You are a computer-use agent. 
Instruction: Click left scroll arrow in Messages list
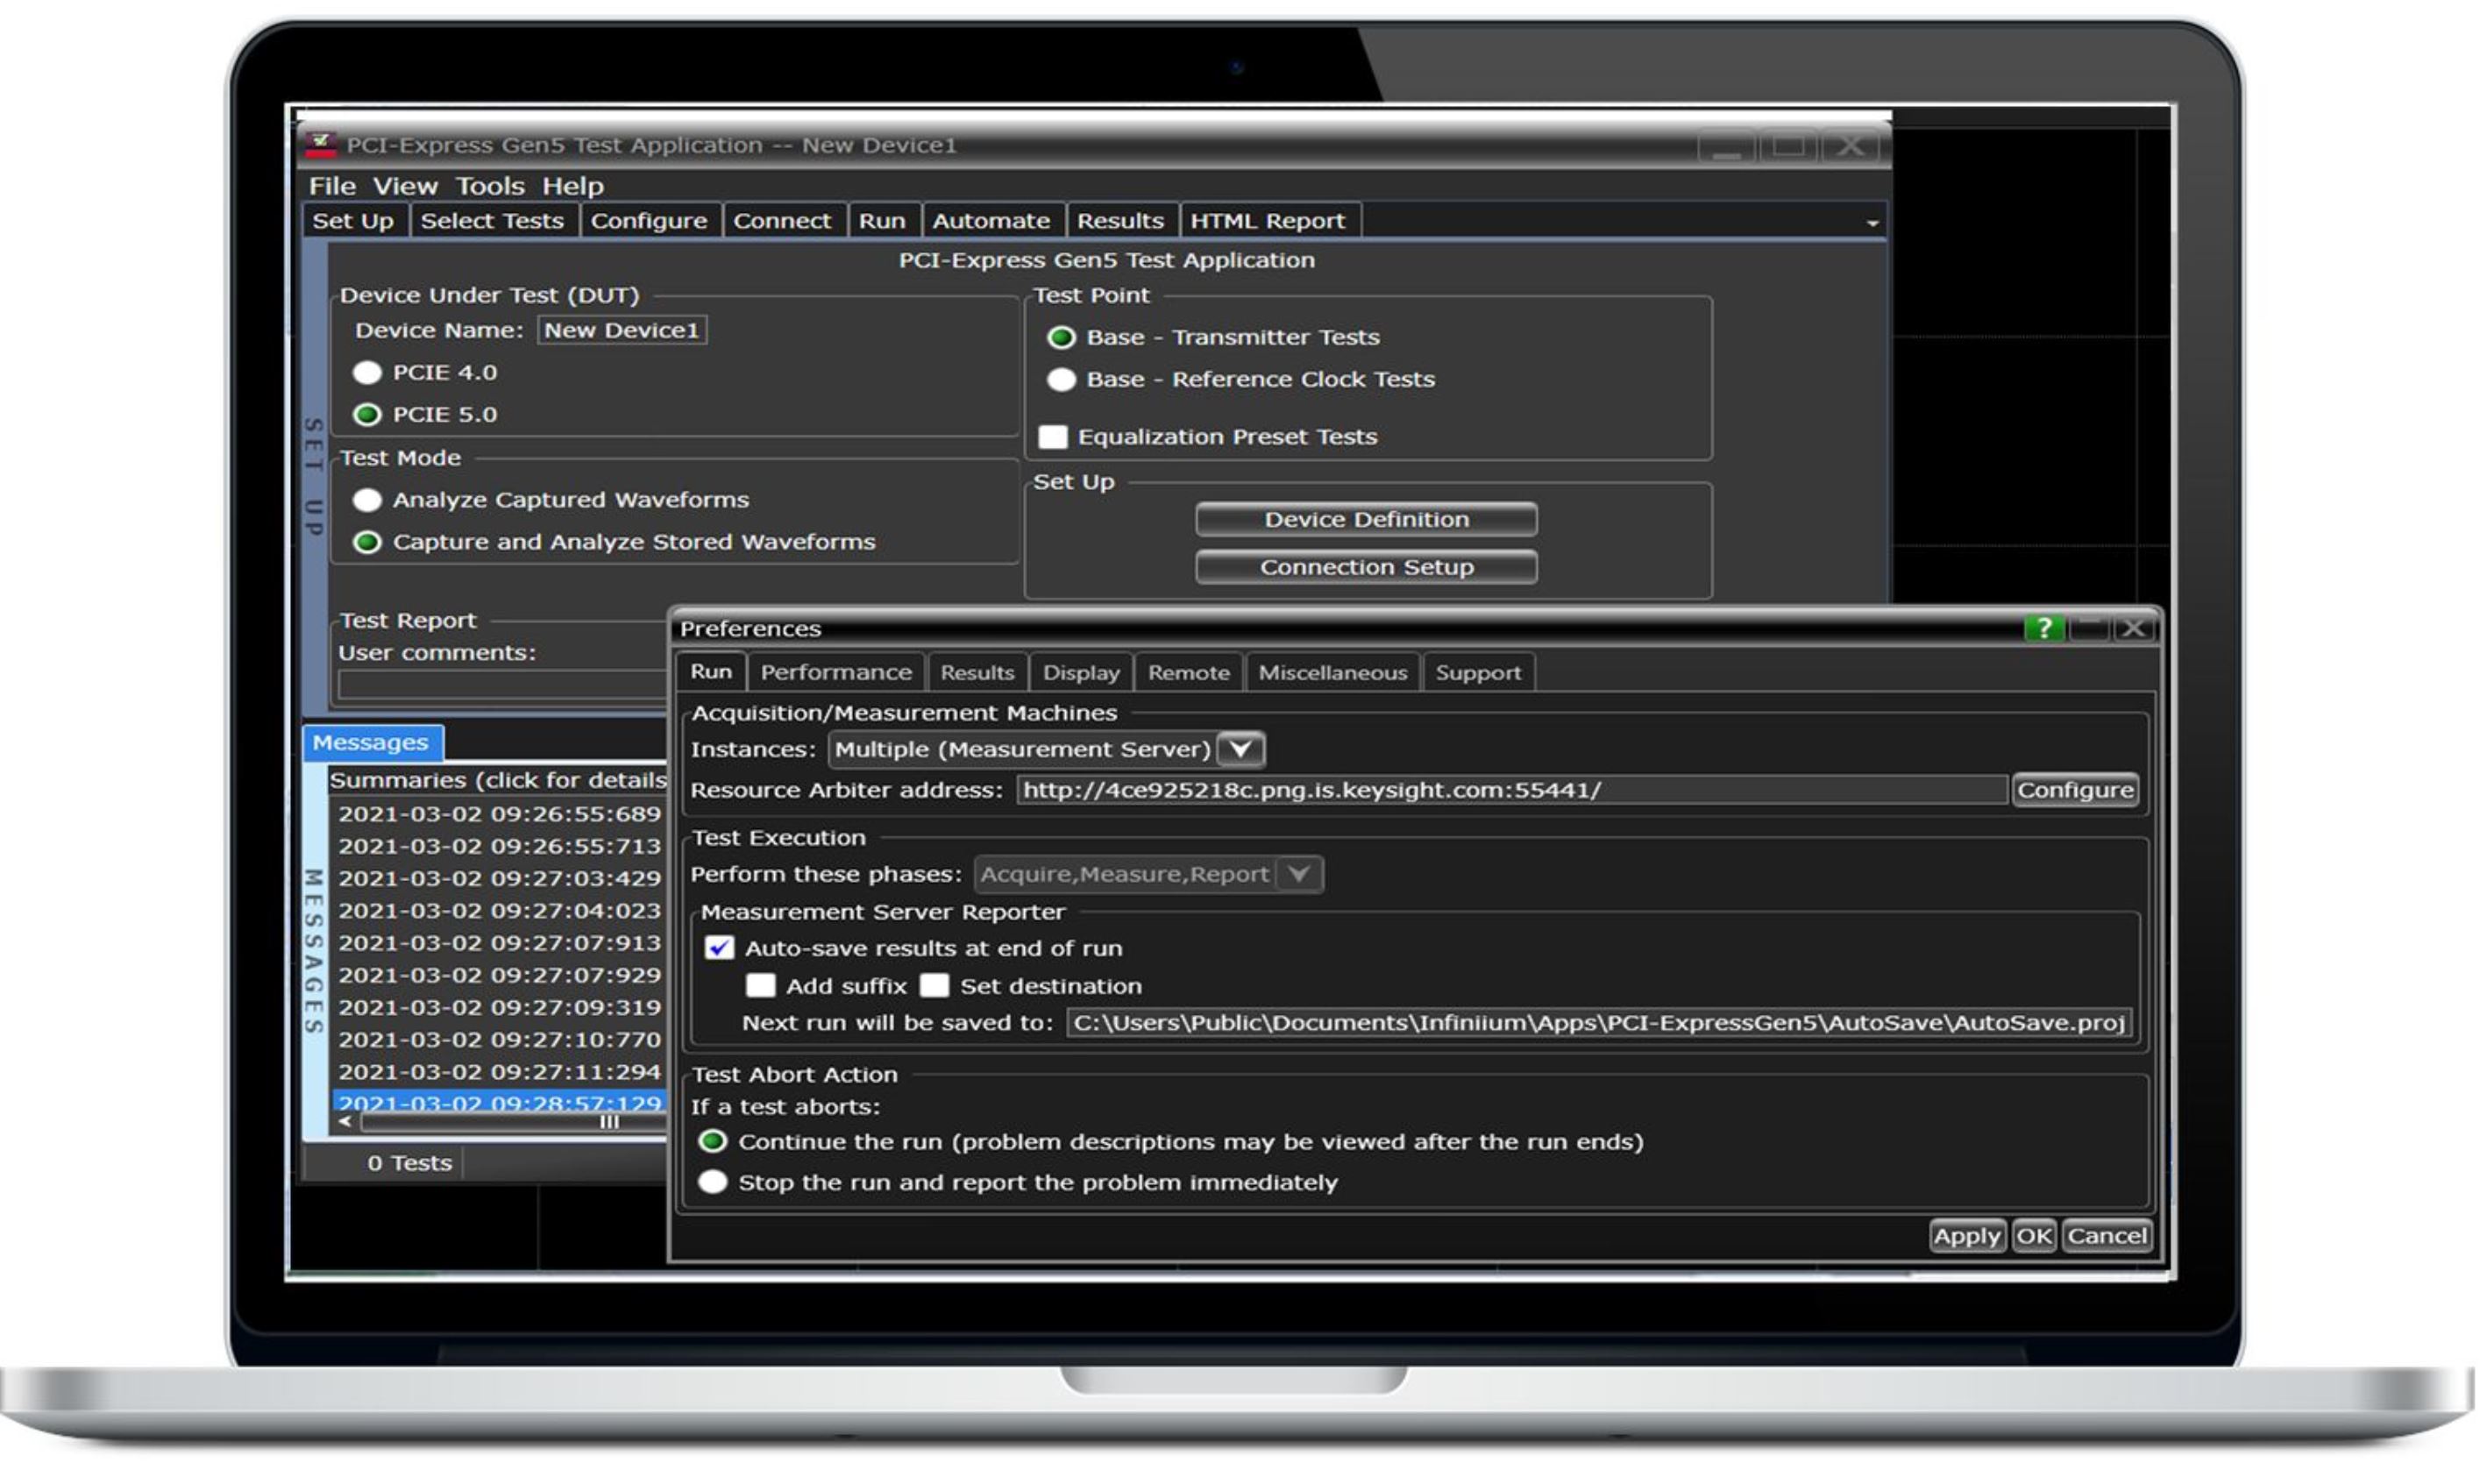(345, 1122)
